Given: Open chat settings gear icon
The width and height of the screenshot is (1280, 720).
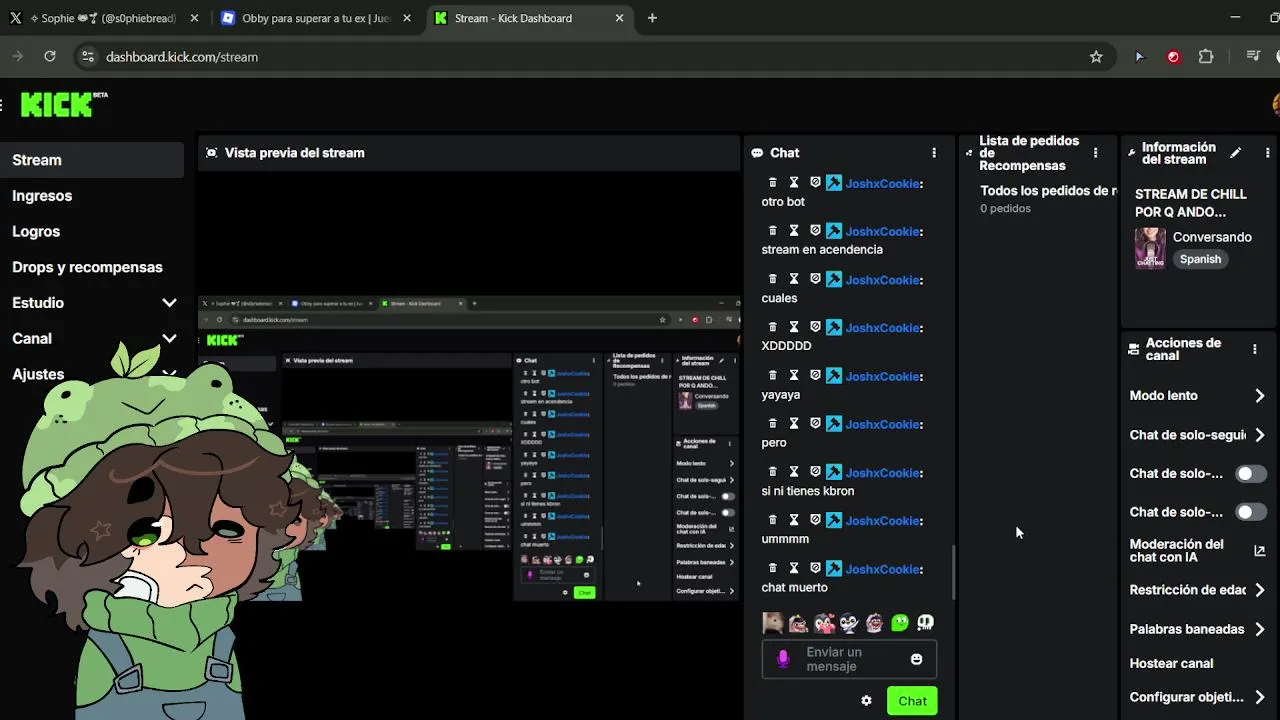Looking at the screenshot, I should pos(866,701).
